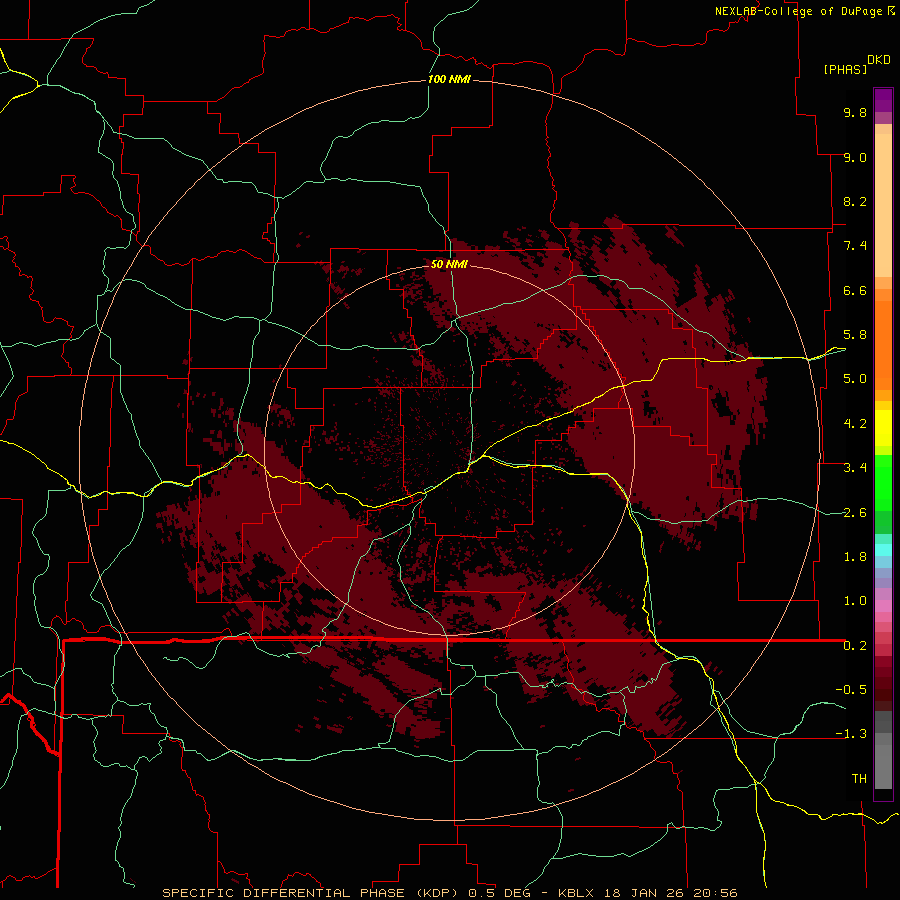Select the 8.2 legend value
900x900 pixels.
(x=855, y=201)
